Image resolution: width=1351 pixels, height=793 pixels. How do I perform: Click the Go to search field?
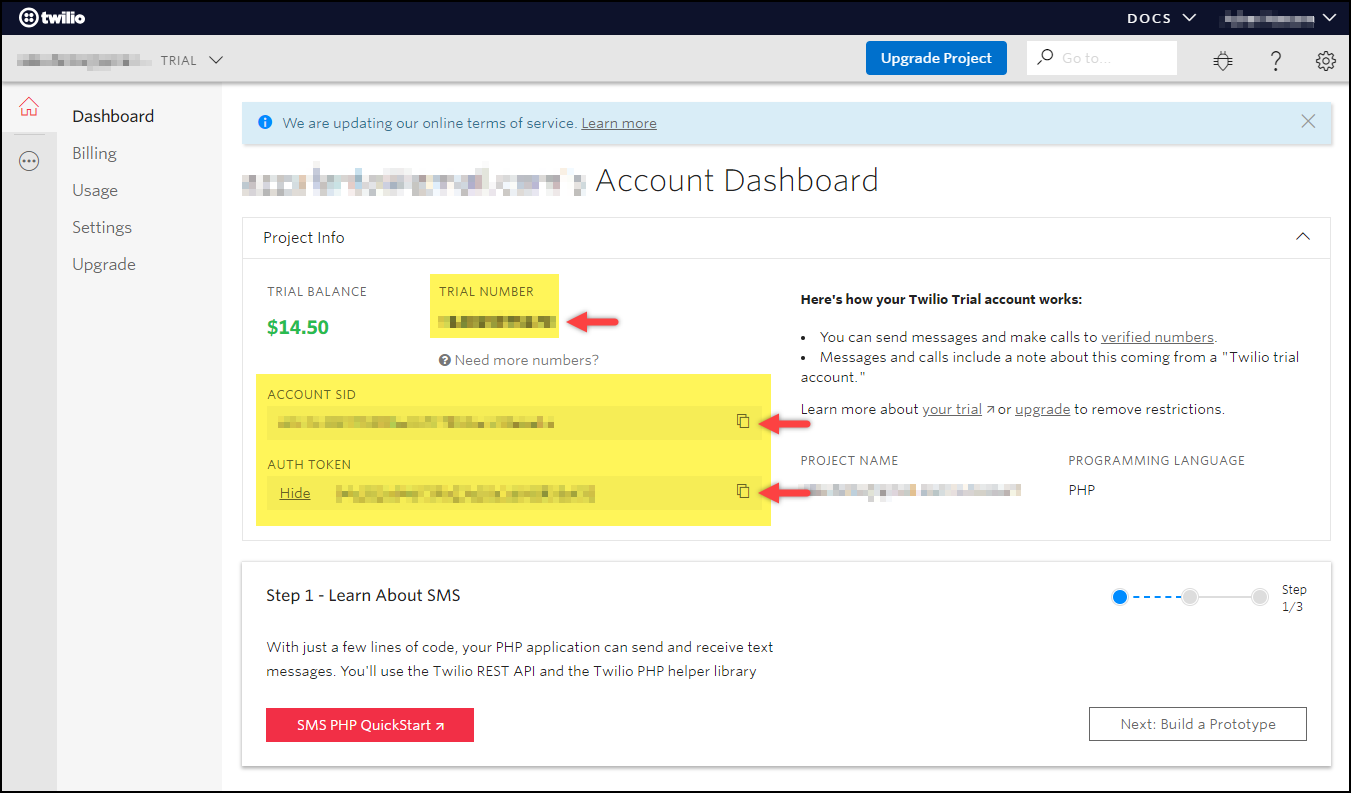(x=1102, y=58)
